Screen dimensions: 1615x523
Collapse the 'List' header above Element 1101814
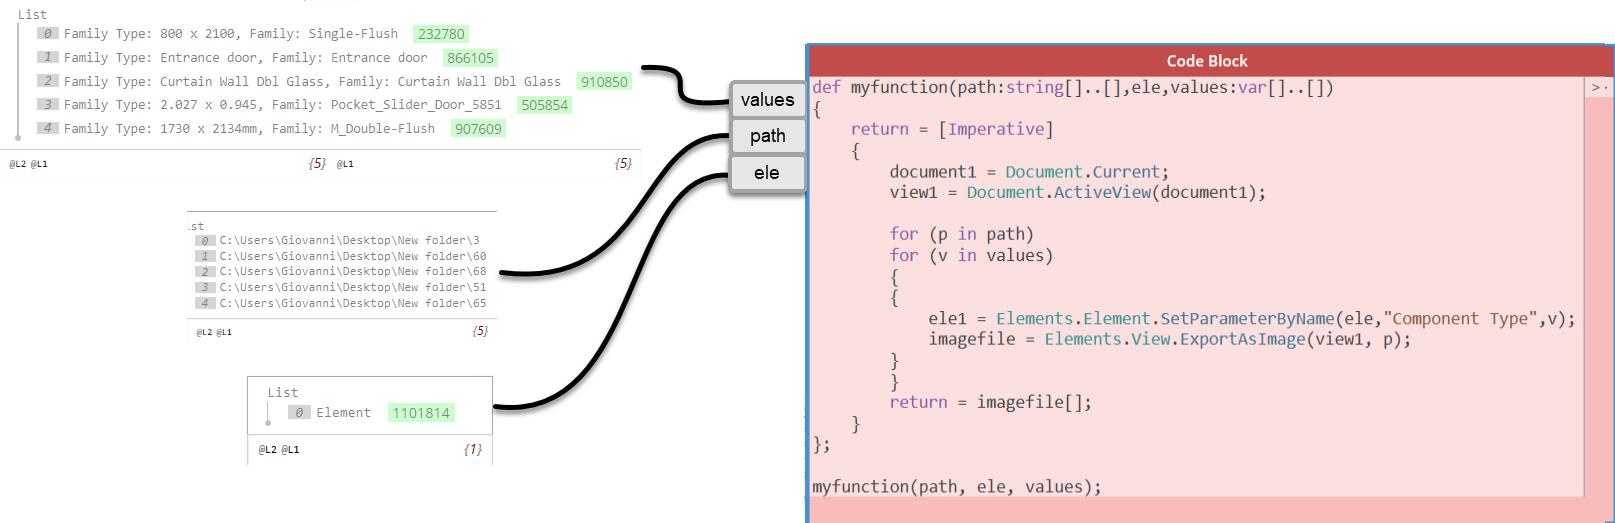coord(283,393)
